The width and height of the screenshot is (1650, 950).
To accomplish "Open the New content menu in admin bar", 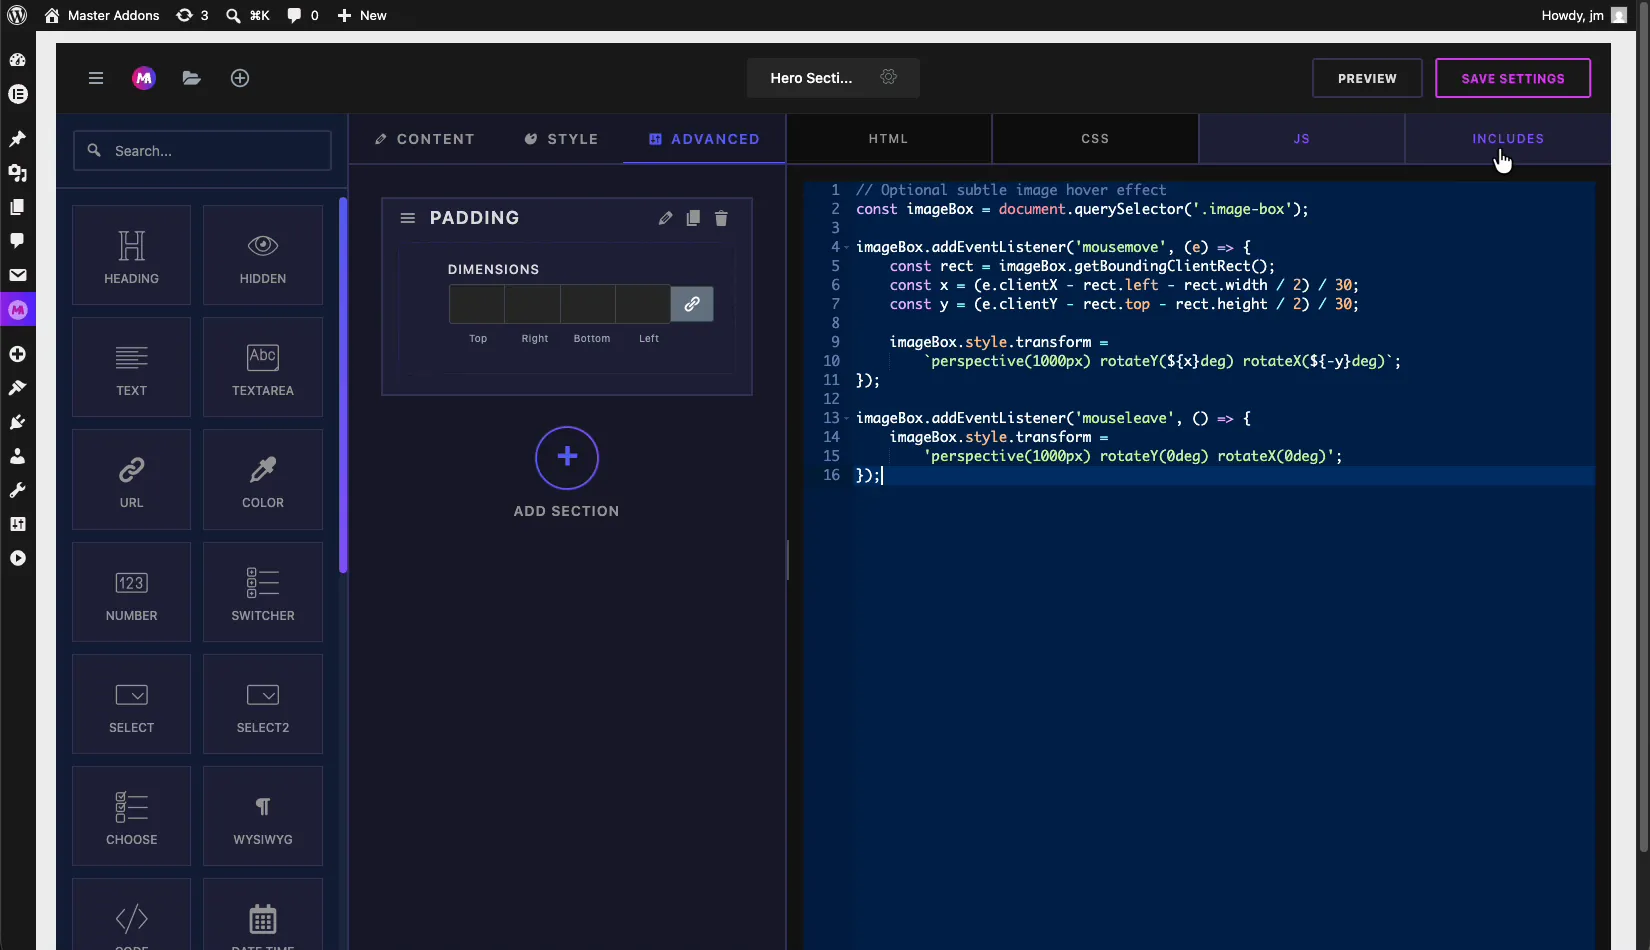I will tap(361, 15).
